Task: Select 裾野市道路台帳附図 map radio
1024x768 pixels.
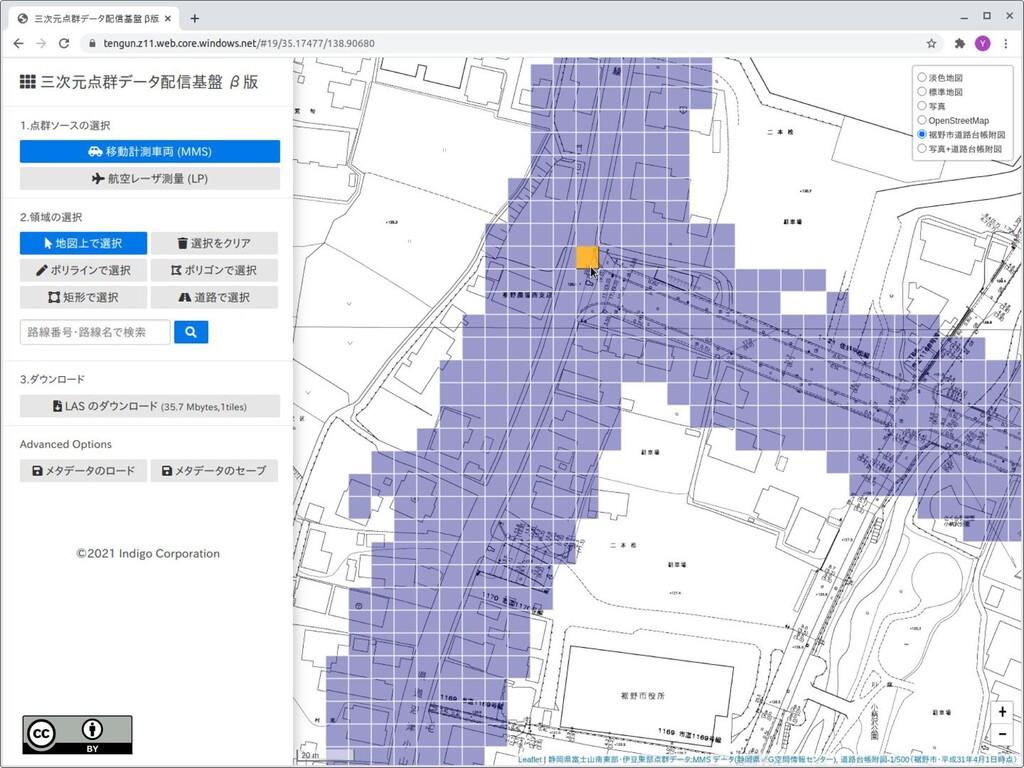Action: [922, 134]
